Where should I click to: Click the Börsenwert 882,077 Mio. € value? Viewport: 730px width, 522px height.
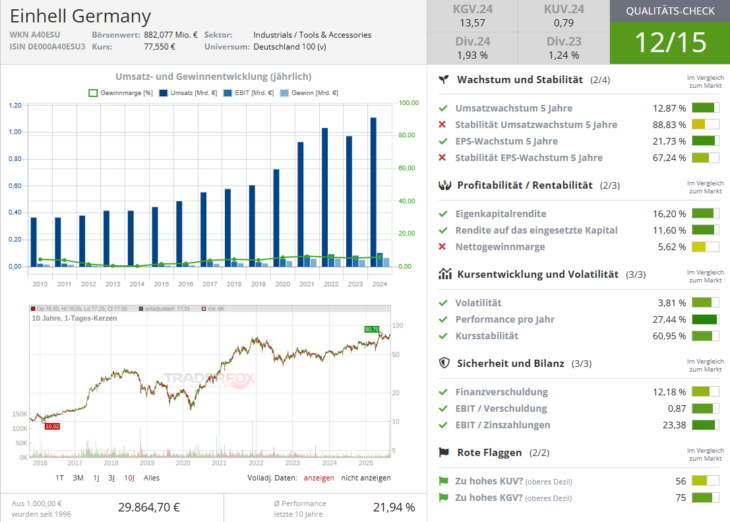pos(170,35)
